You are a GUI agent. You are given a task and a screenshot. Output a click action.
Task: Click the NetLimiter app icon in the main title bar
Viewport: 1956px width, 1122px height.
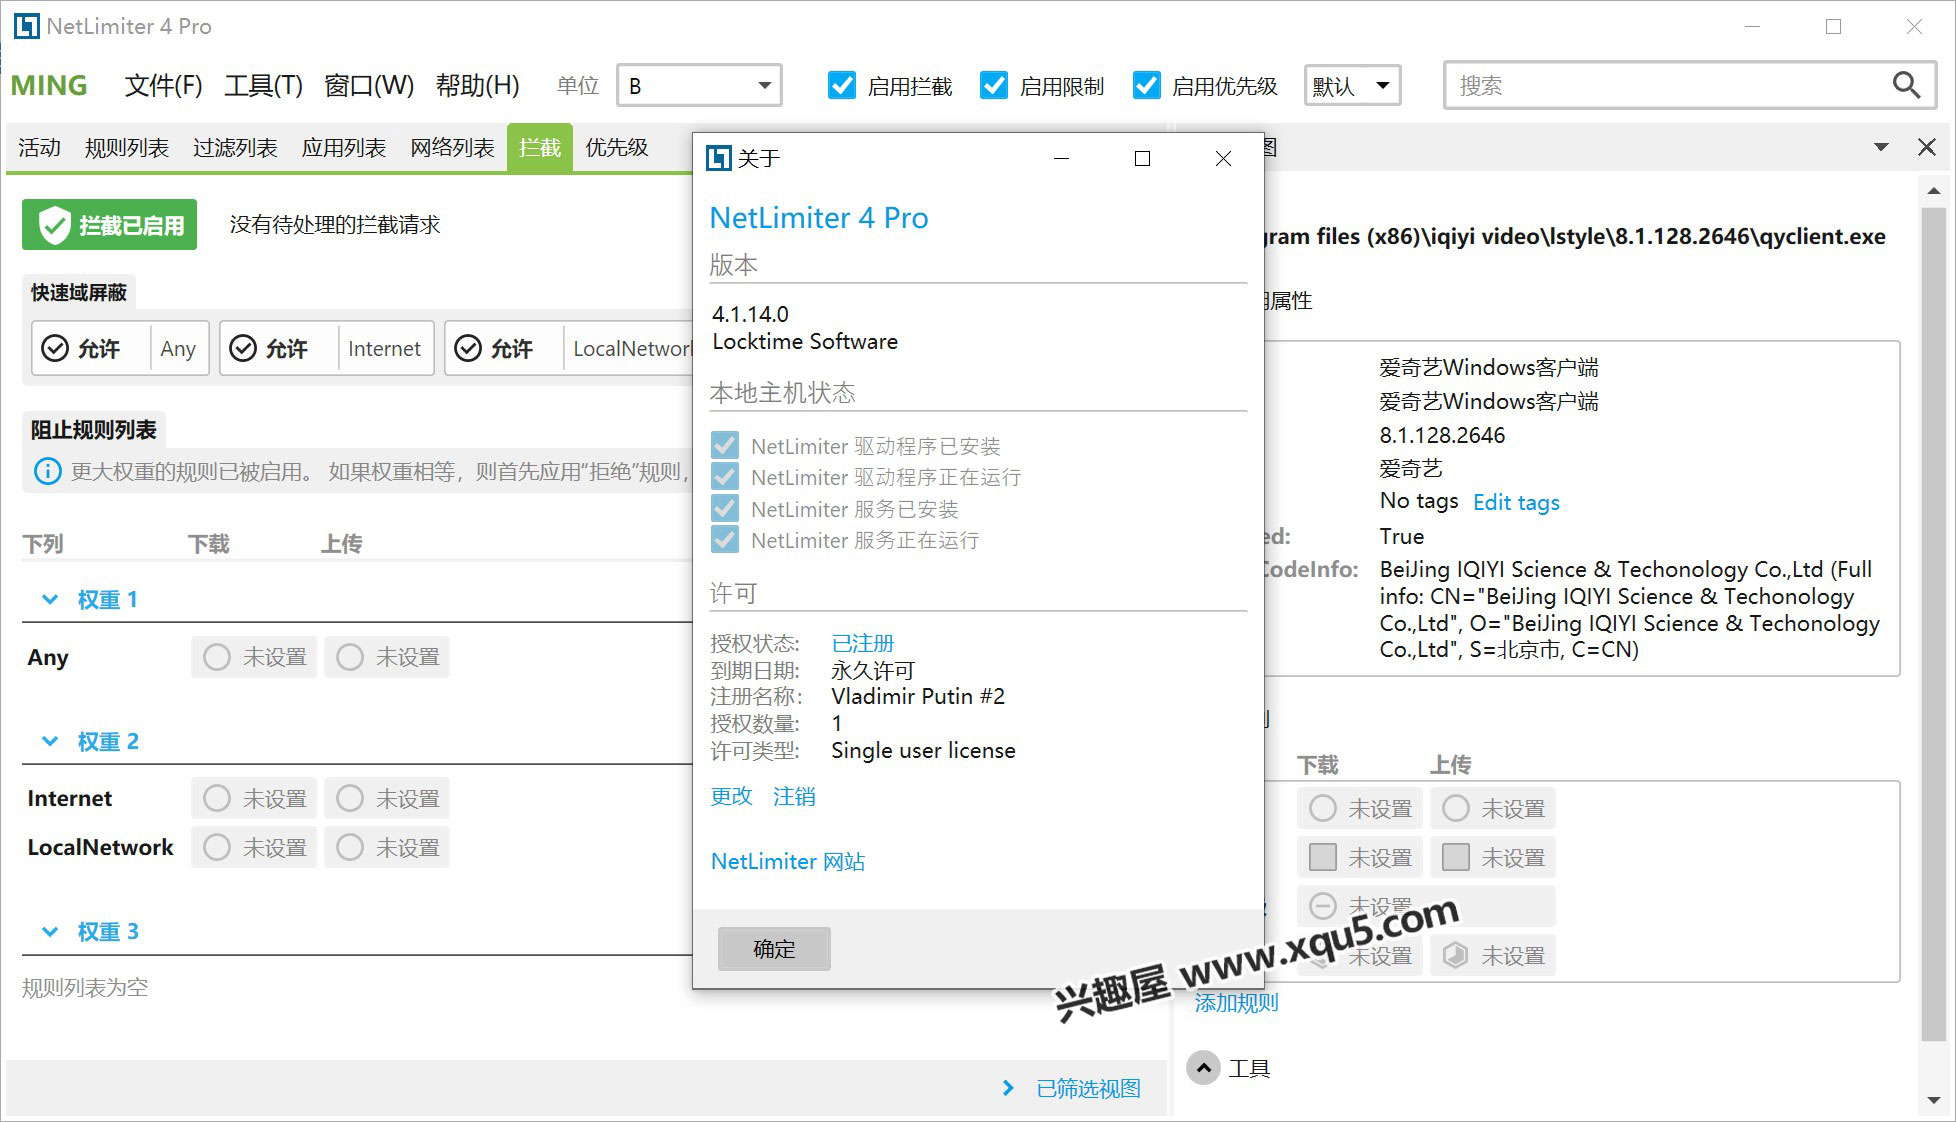[x=26, y=26]
